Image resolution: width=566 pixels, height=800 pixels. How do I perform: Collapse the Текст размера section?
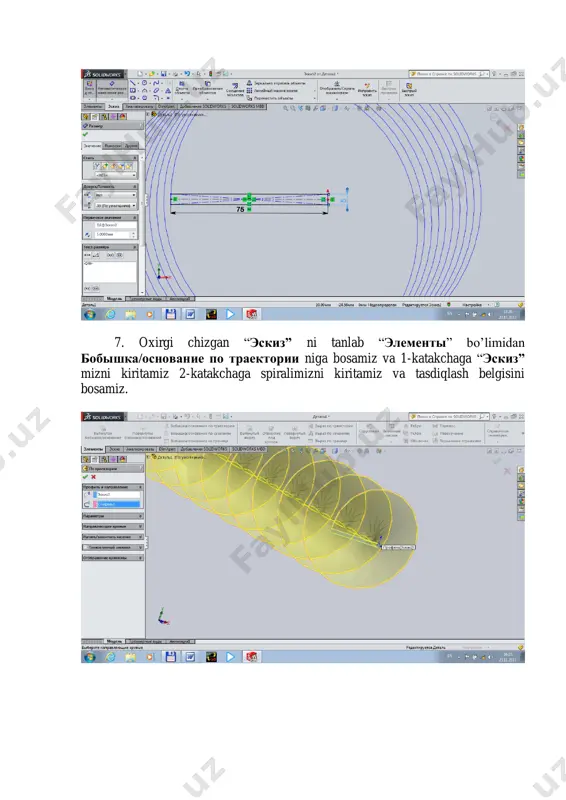(x=135, y=247)
